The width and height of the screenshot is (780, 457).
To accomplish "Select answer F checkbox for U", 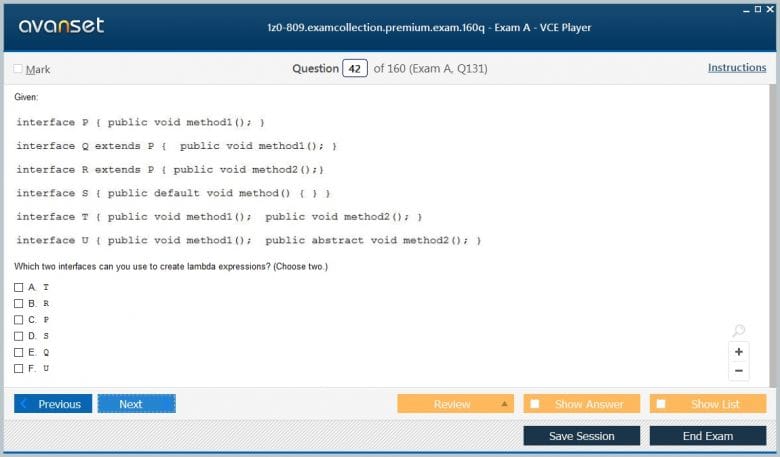I will (18, 368).
